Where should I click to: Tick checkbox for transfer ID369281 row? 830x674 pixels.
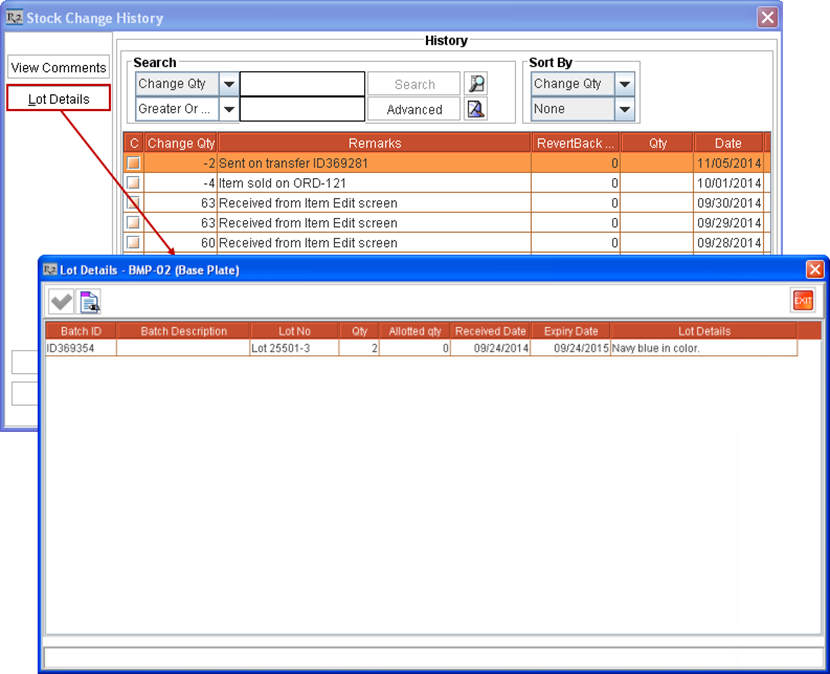(x=133, y=163)
